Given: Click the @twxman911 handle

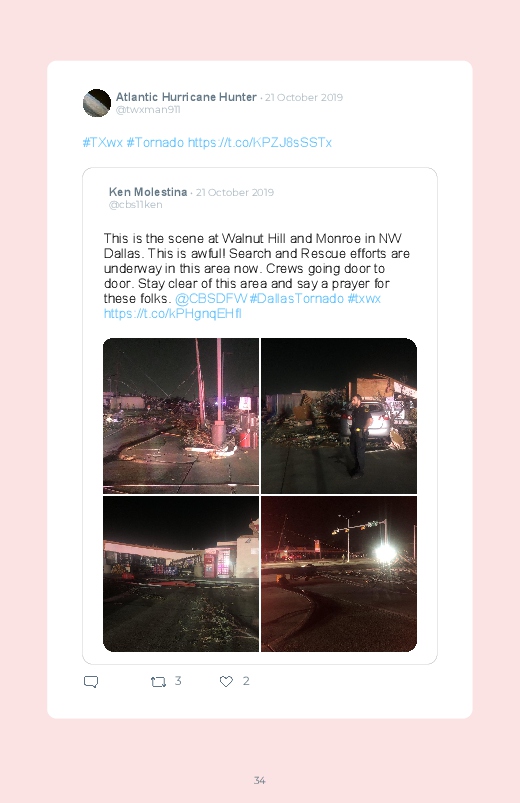Looking at the screenshot, I should point(148,110).
